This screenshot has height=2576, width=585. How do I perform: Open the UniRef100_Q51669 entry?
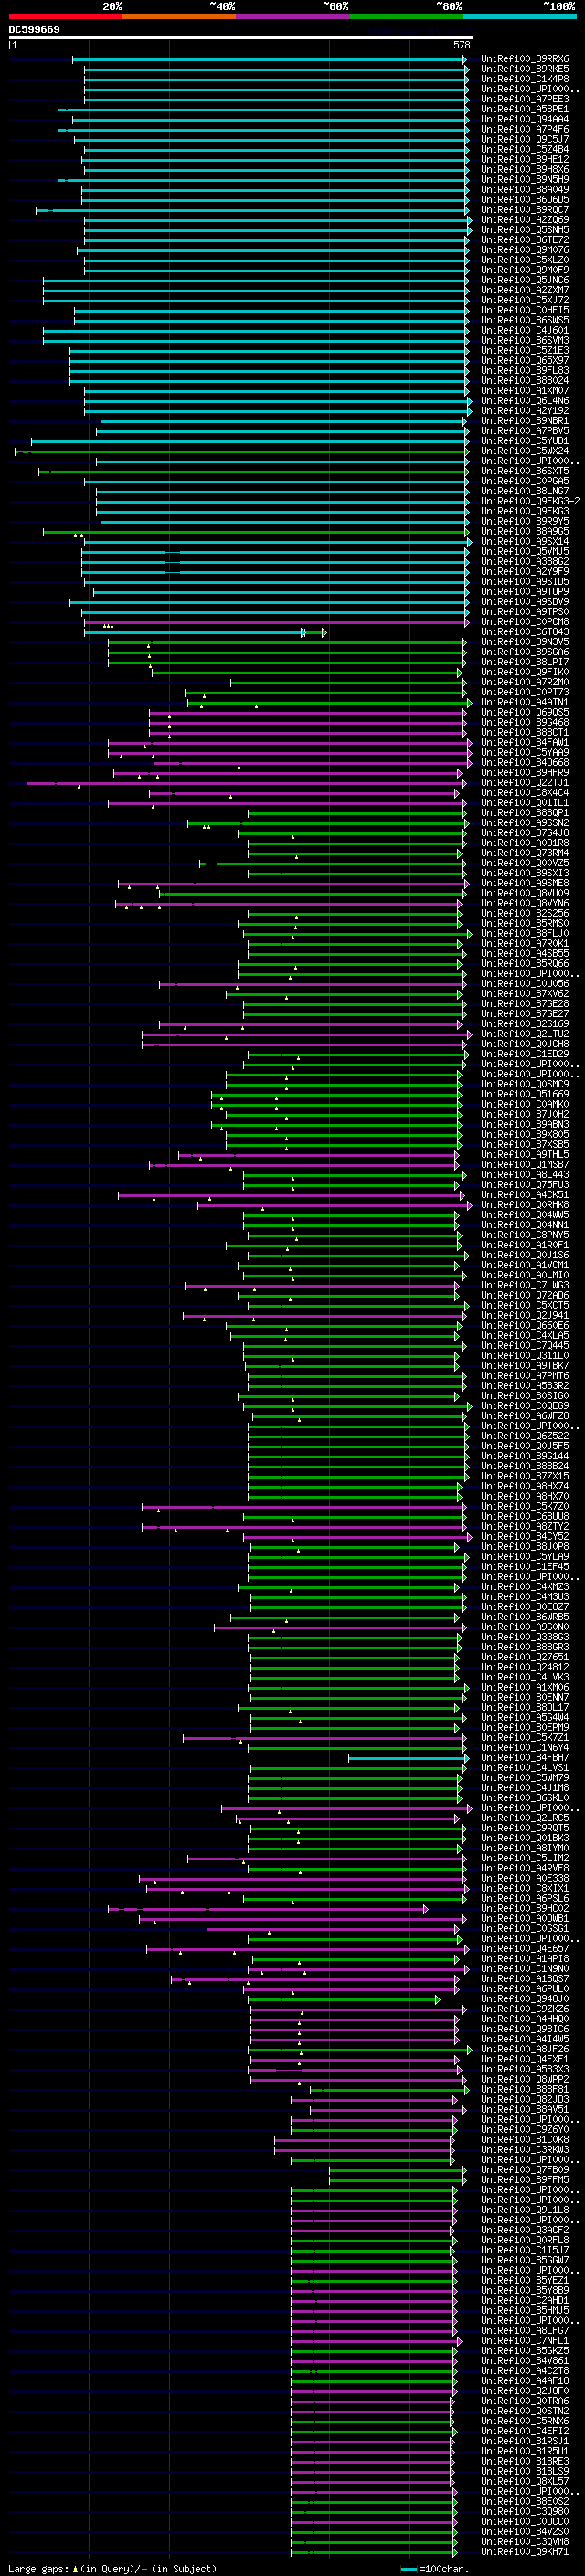point(524,1095)
